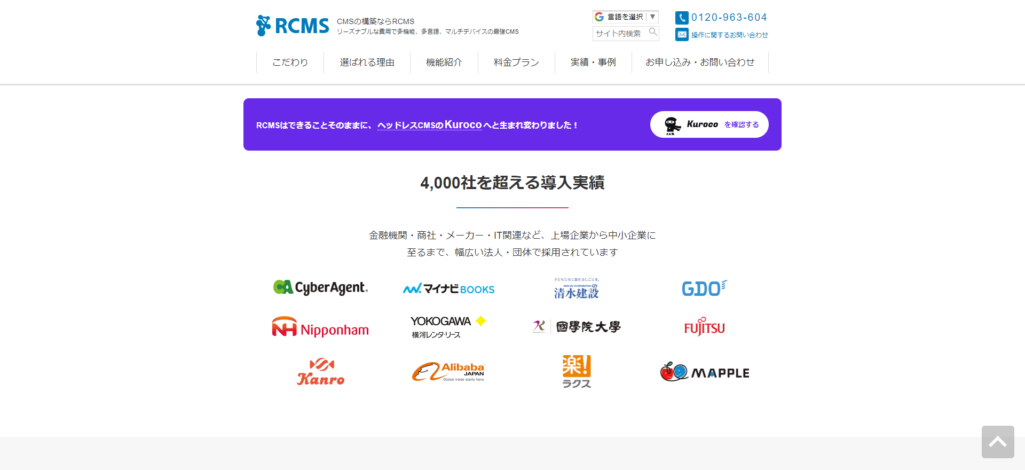Image resolution: width=1025 pixels, height=470 pixels.
Task: Click the Kuroco を確認する button
Action: coord(709,124)
